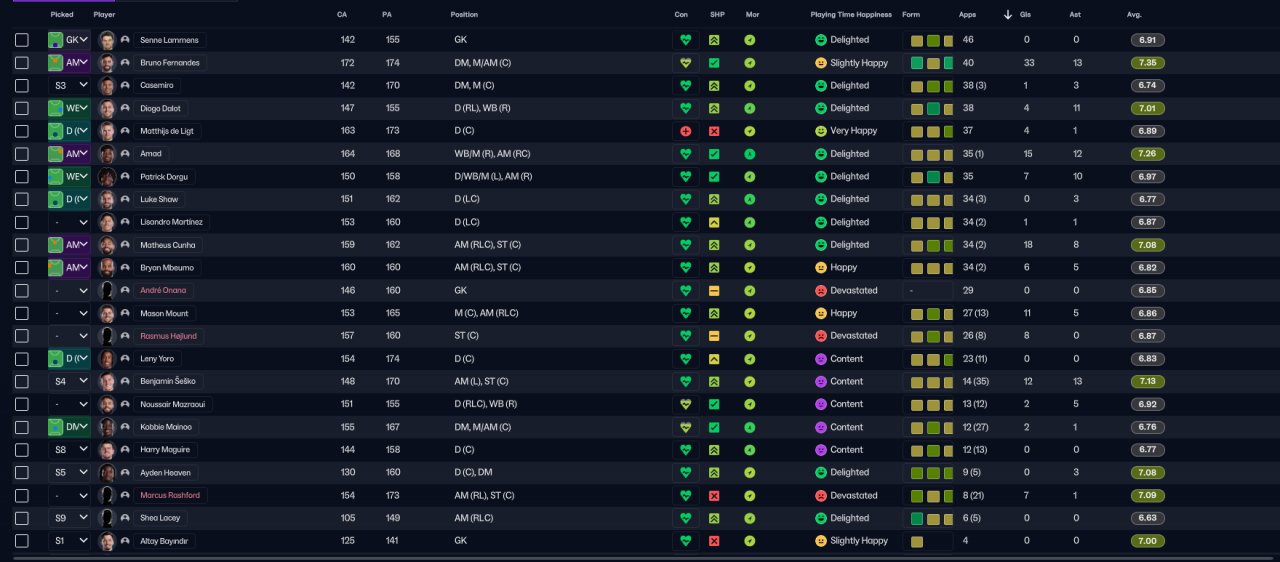Open the S9 picked dropdown for Shea Lacey
The image size is (1280, 562).
pos(69,518)
